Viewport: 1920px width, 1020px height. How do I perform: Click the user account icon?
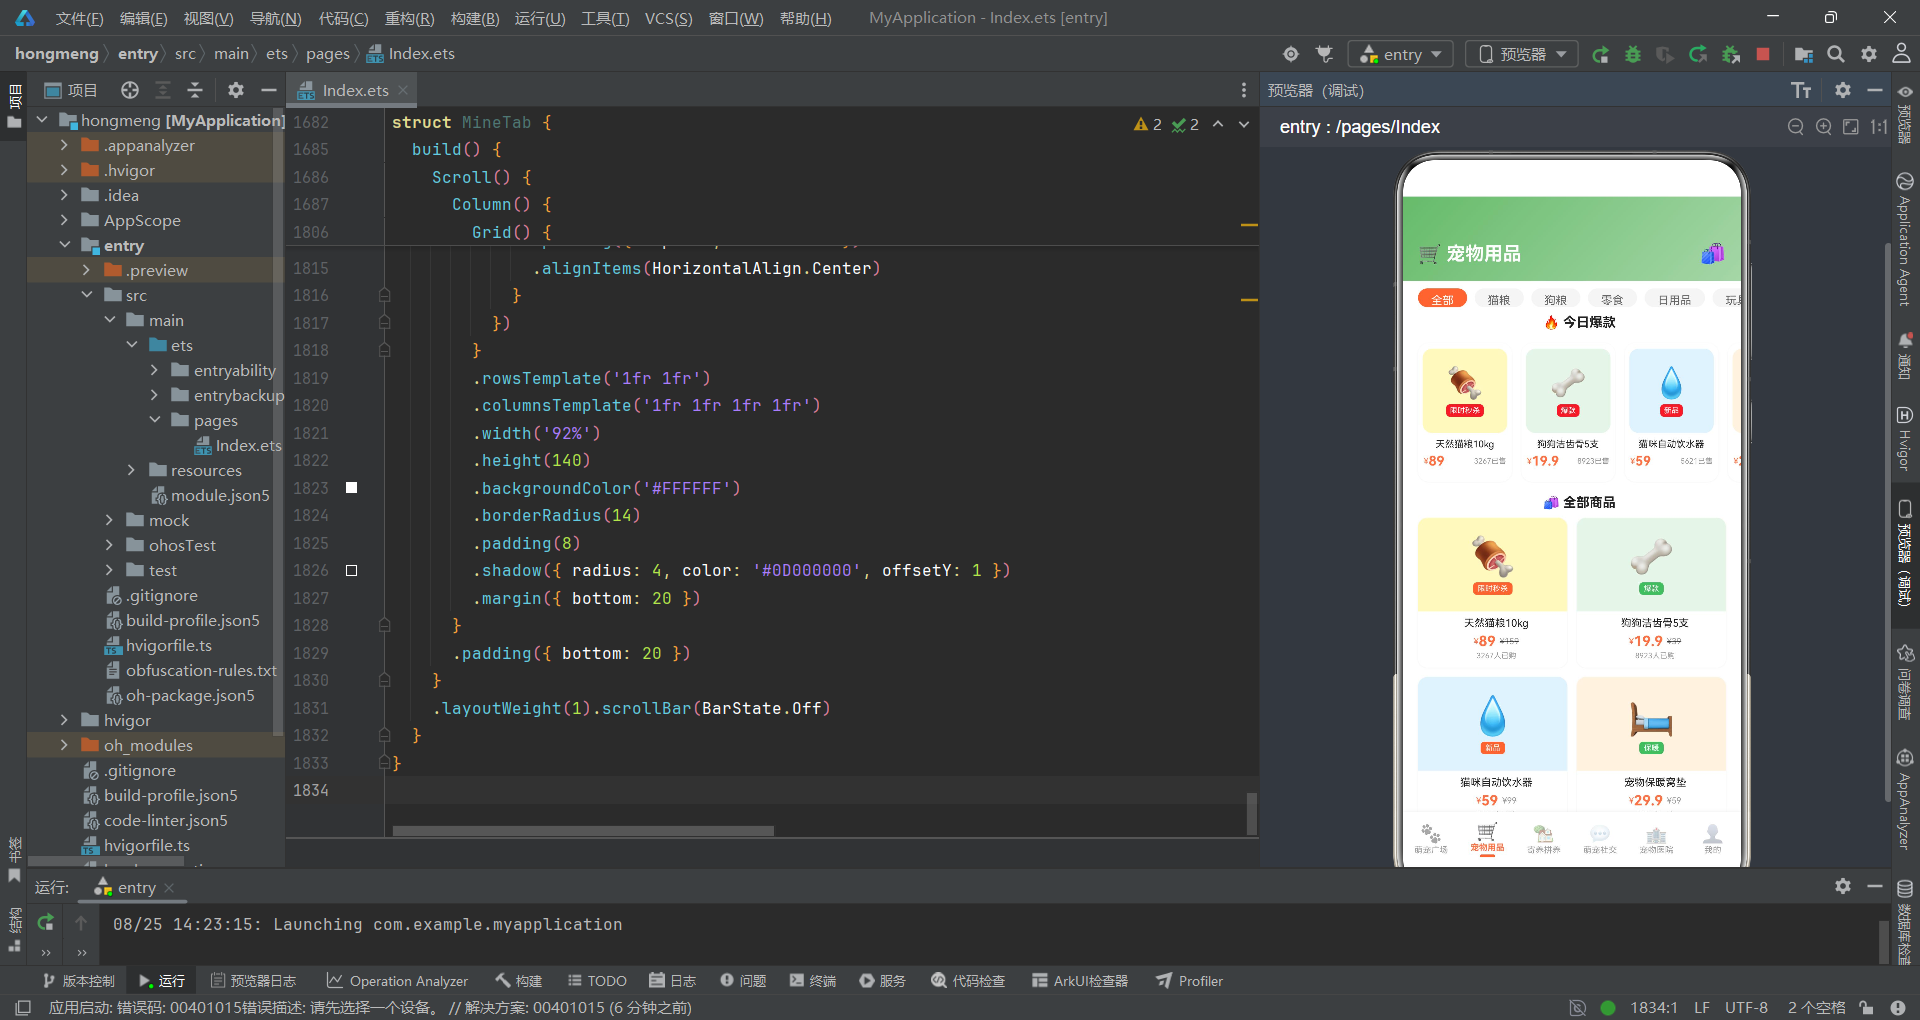1901,54
